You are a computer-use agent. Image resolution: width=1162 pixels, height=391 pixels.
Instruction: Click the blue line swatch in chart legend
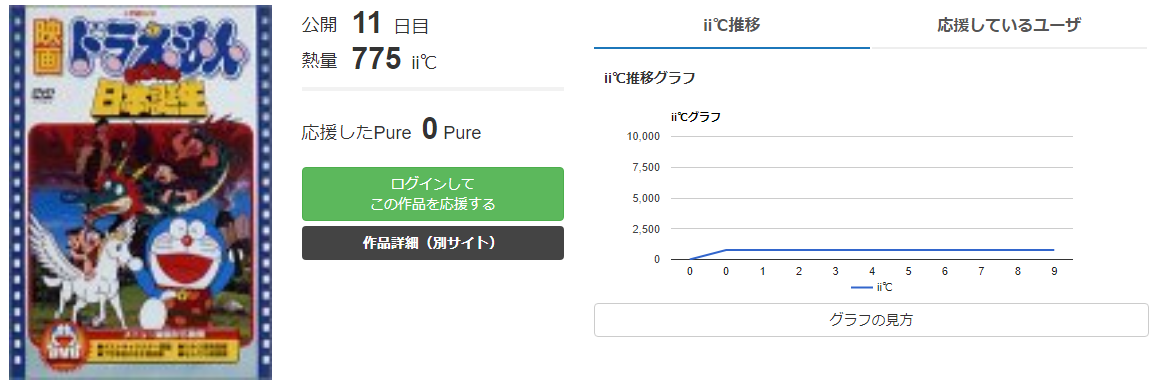(x=861, y=287)
